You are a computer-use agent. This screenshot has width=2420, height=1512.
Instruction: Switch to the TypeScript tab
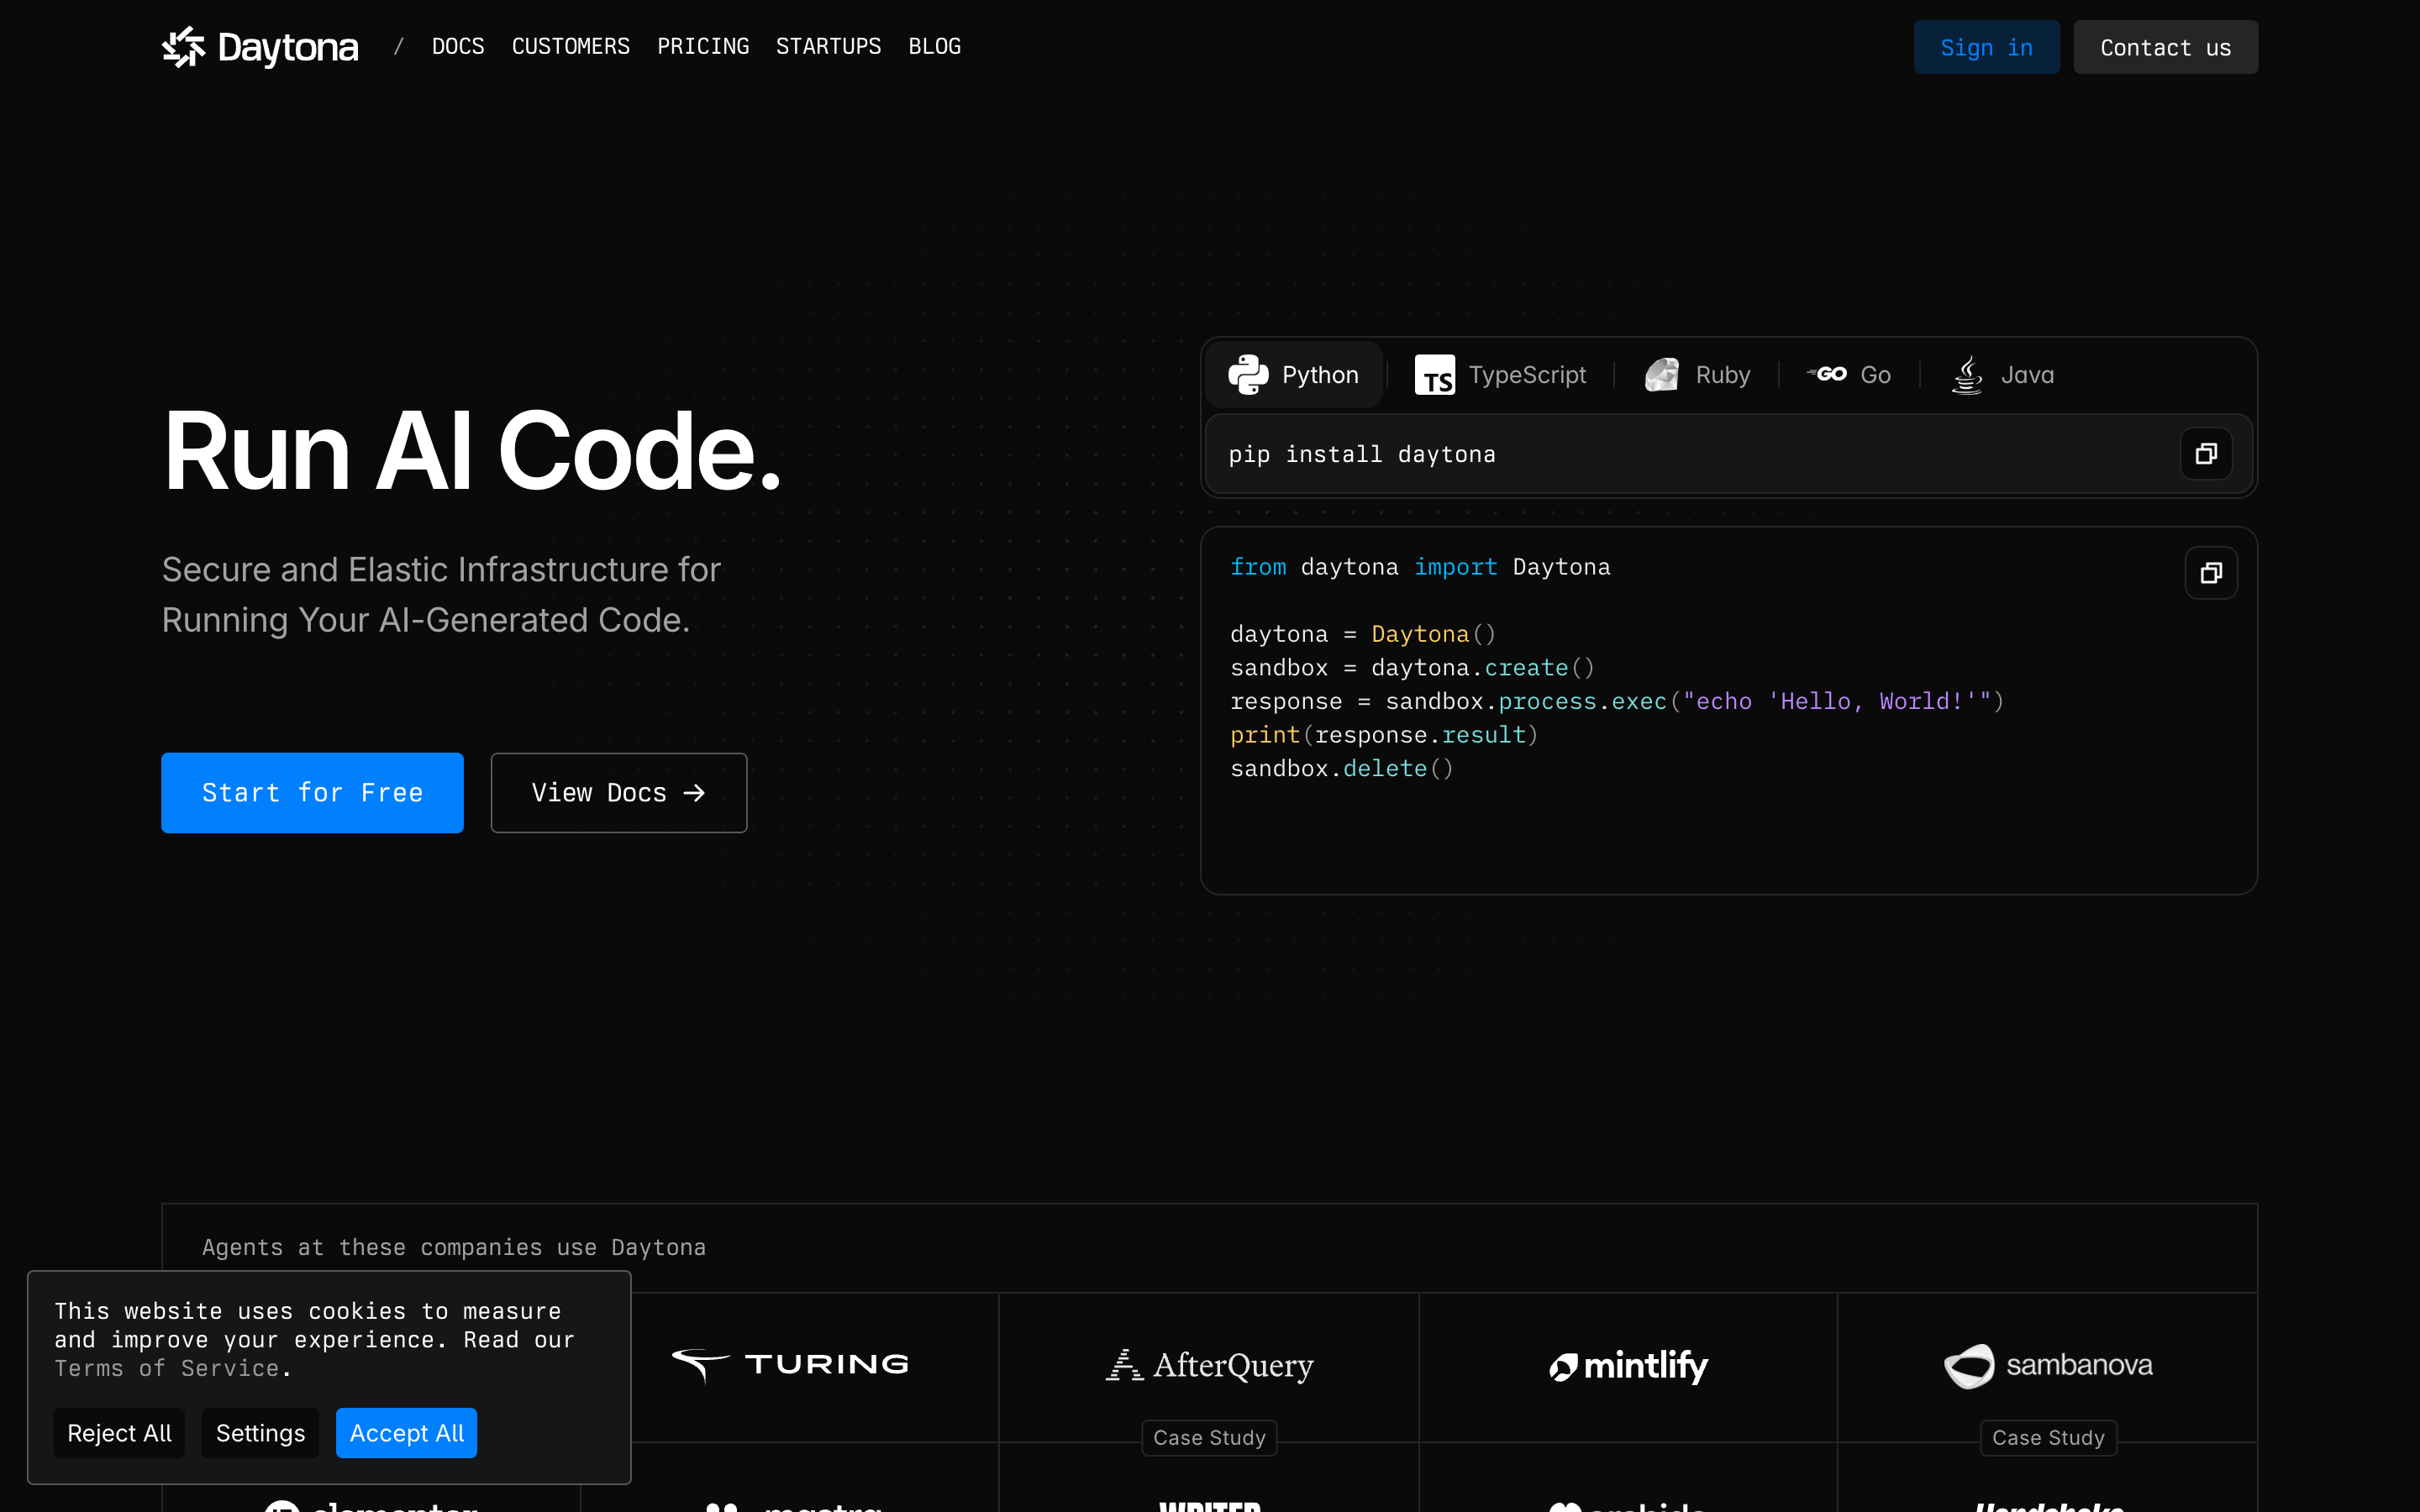tap(1500, 375)
